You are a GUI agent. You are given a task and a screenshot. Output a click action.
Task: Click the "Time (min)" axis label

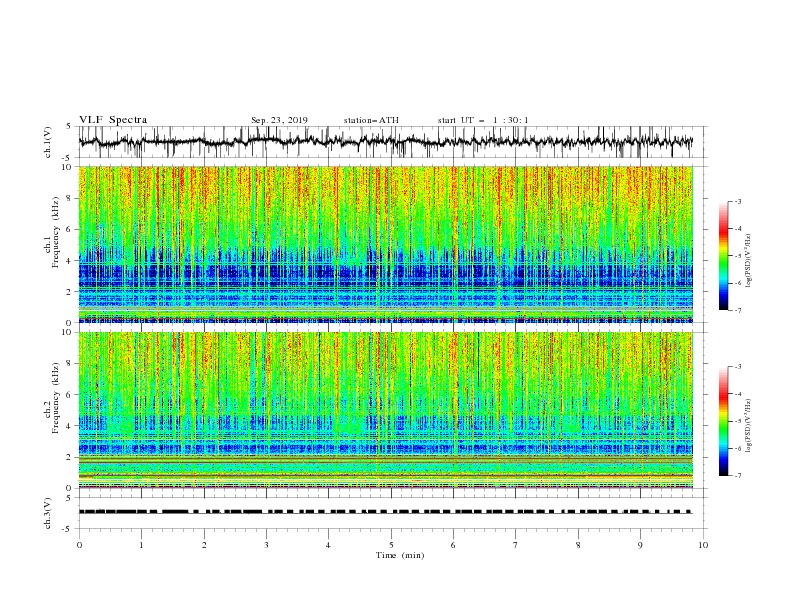pos(400,555)
